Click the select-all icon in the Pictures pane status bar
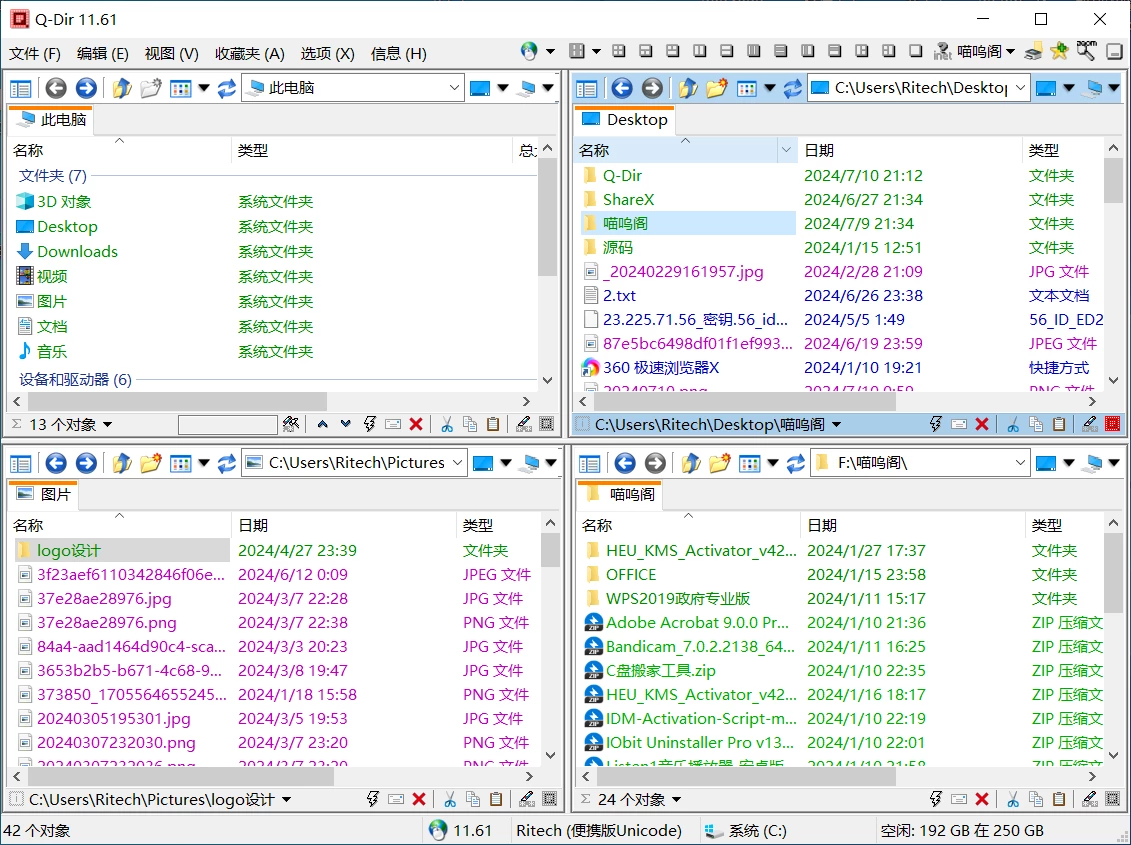Viewport: 1131px width, 845px height. pyautogui.click(x=550, y=799)
